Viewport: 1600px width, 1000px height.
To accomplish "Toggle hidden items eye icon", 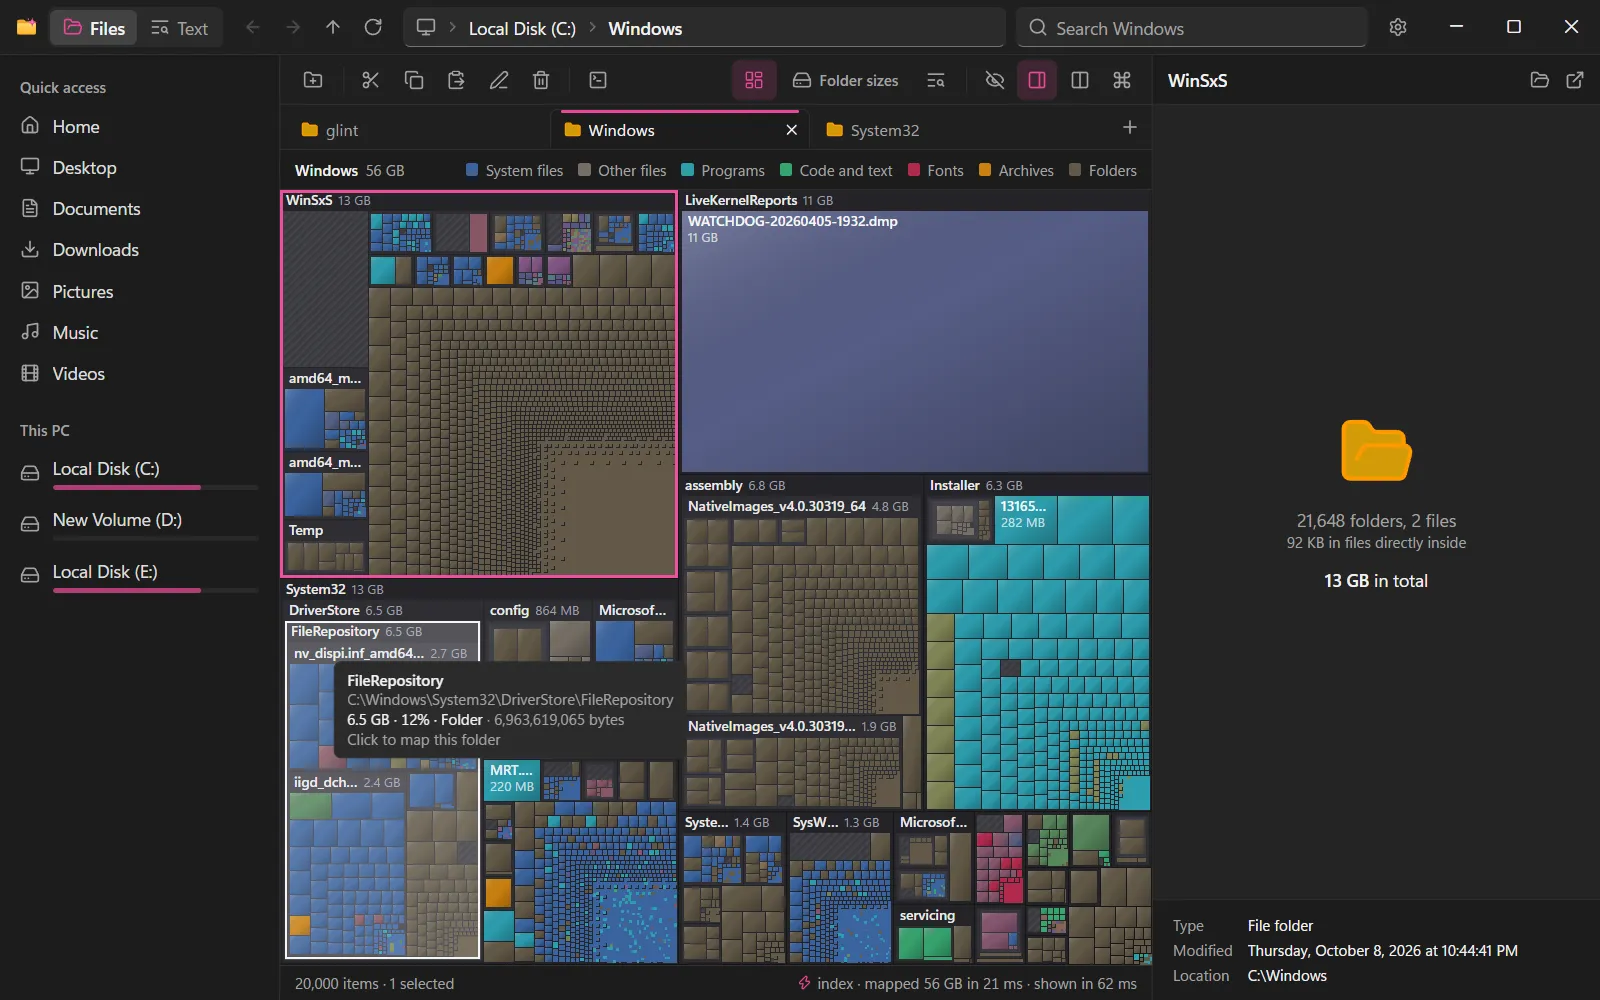I will point(995,80).
